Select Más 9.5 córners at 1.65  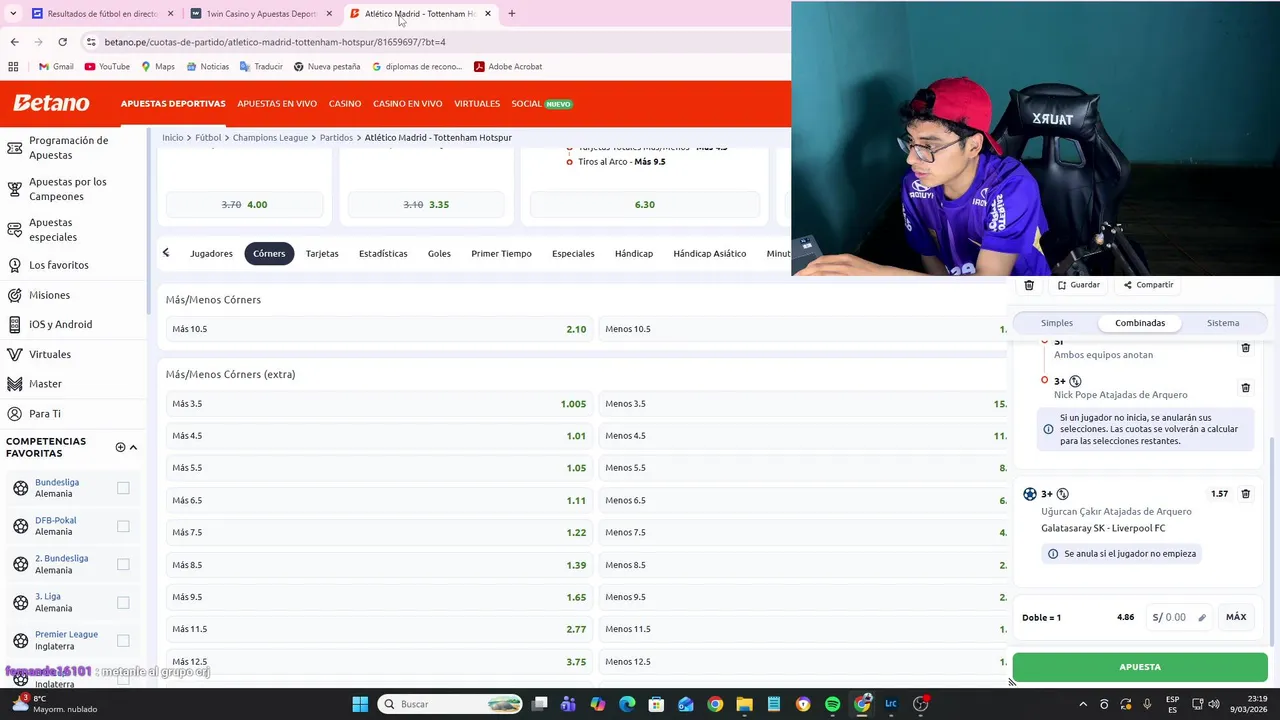point(379,597)
